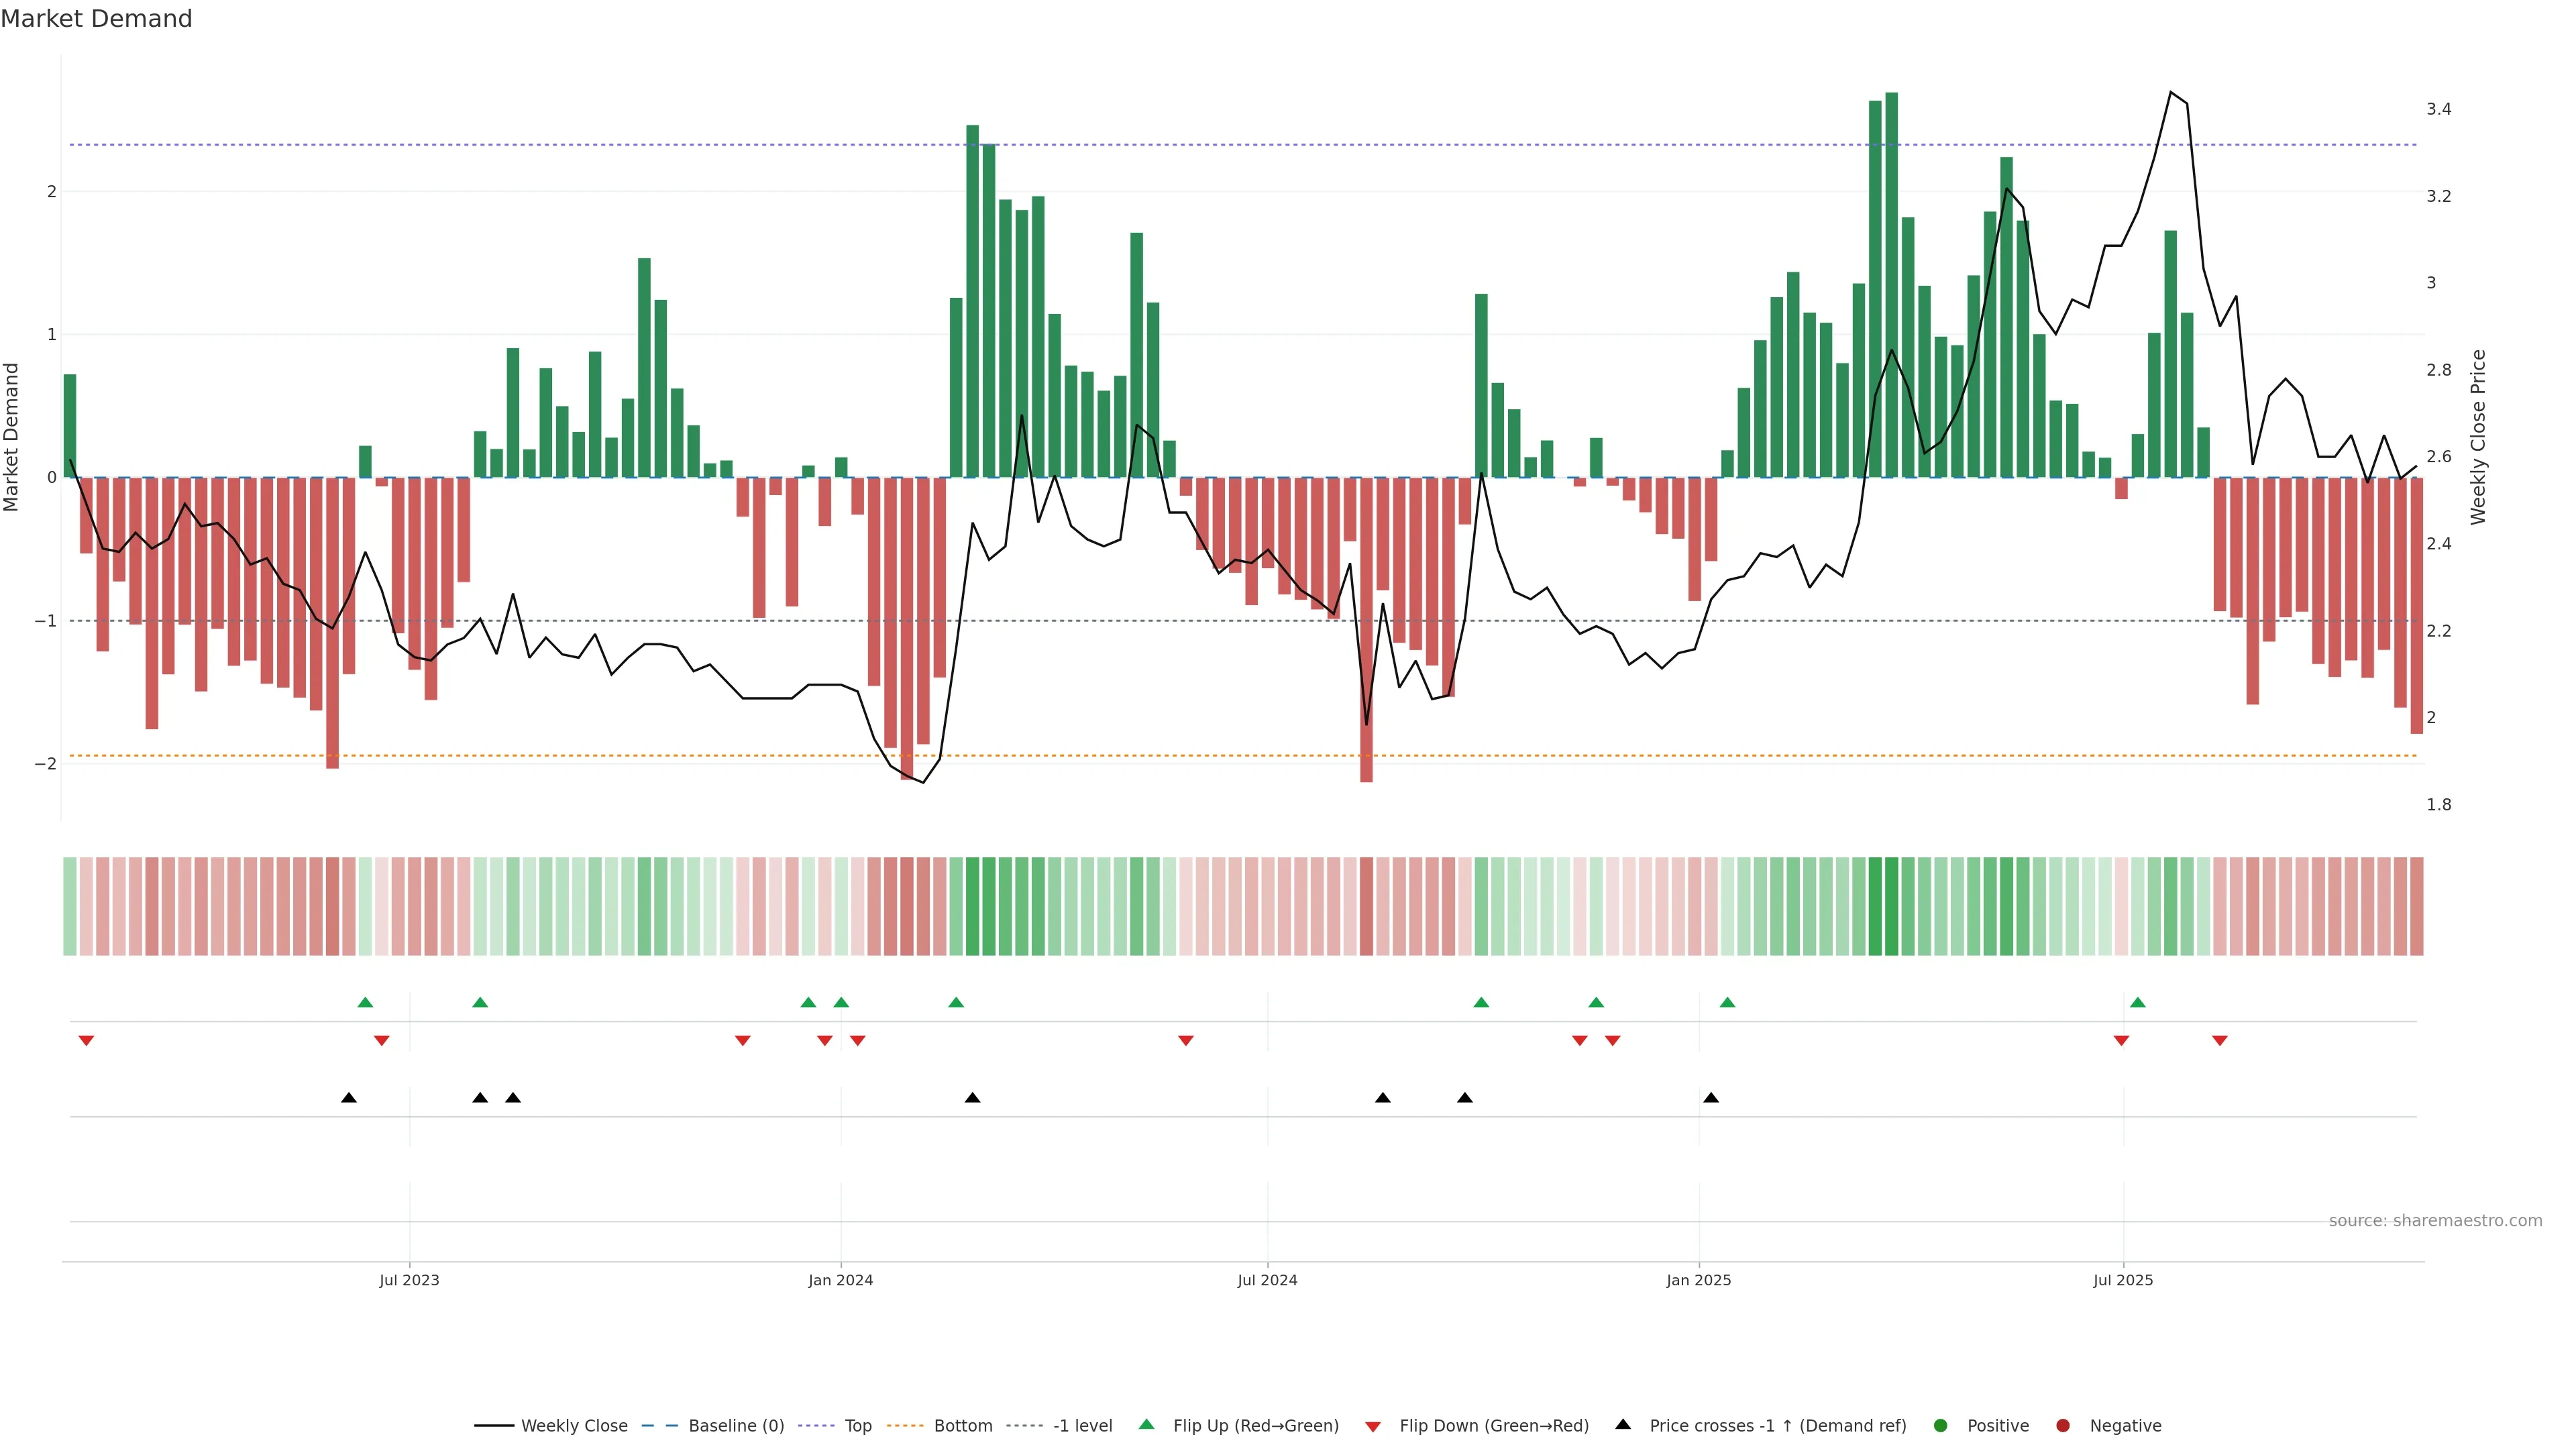Click the darkest green heatmap strip cell
Screen dimensions: 2576x1449
point(1891,906)
